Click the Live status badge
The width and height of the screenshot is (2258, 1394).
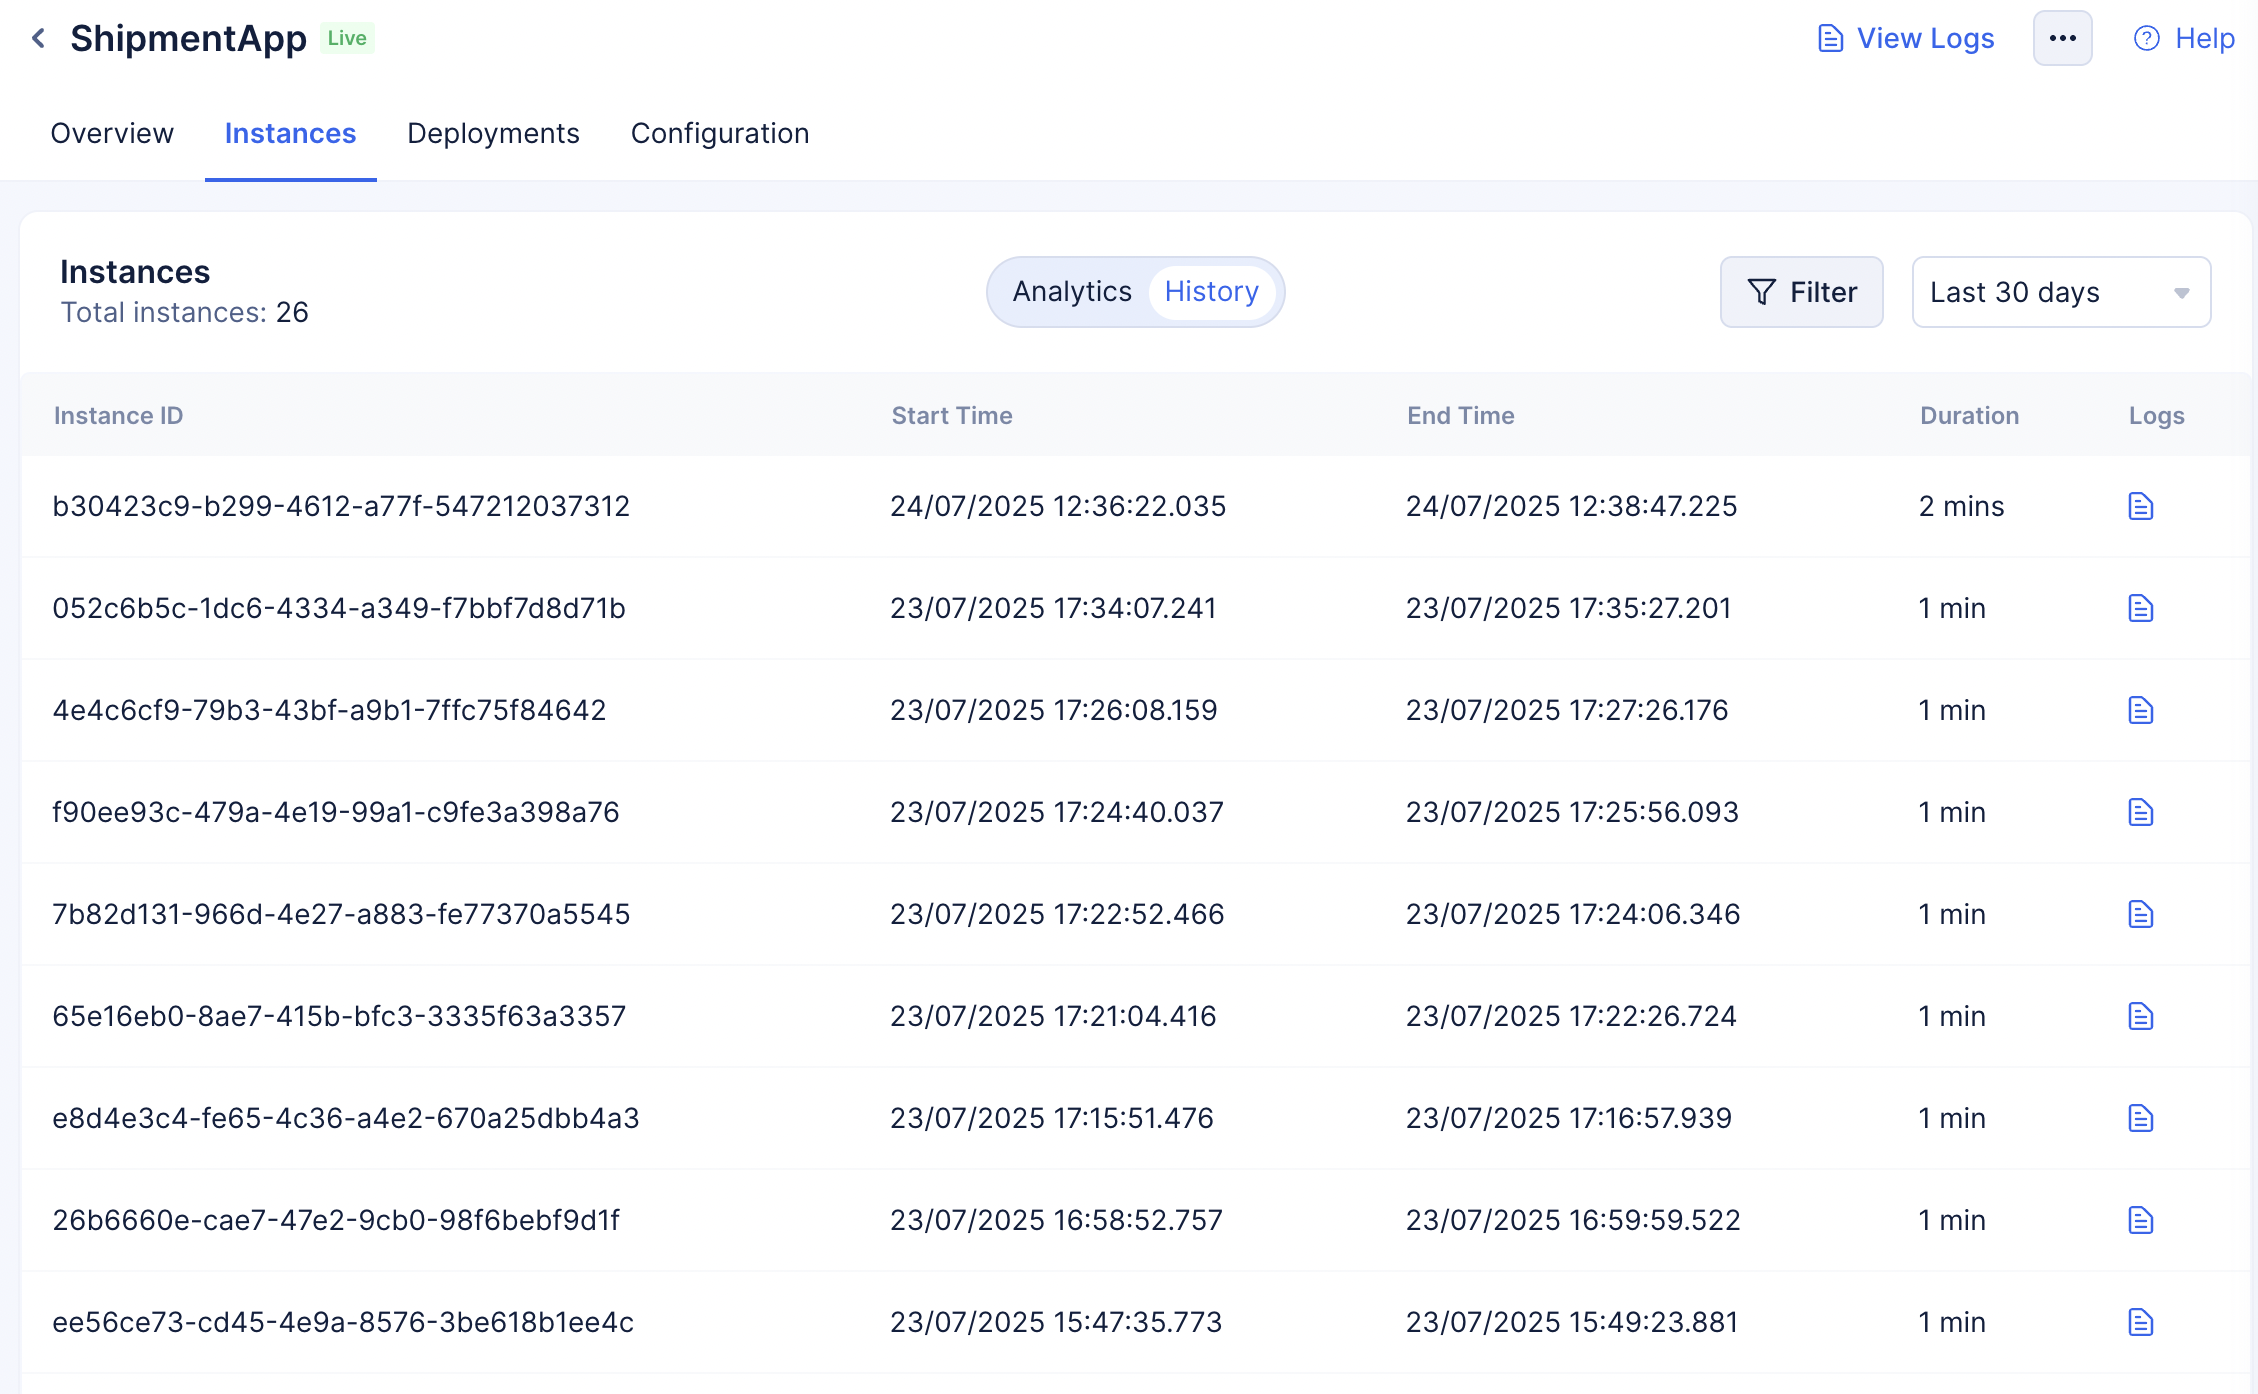coord(347,37)
